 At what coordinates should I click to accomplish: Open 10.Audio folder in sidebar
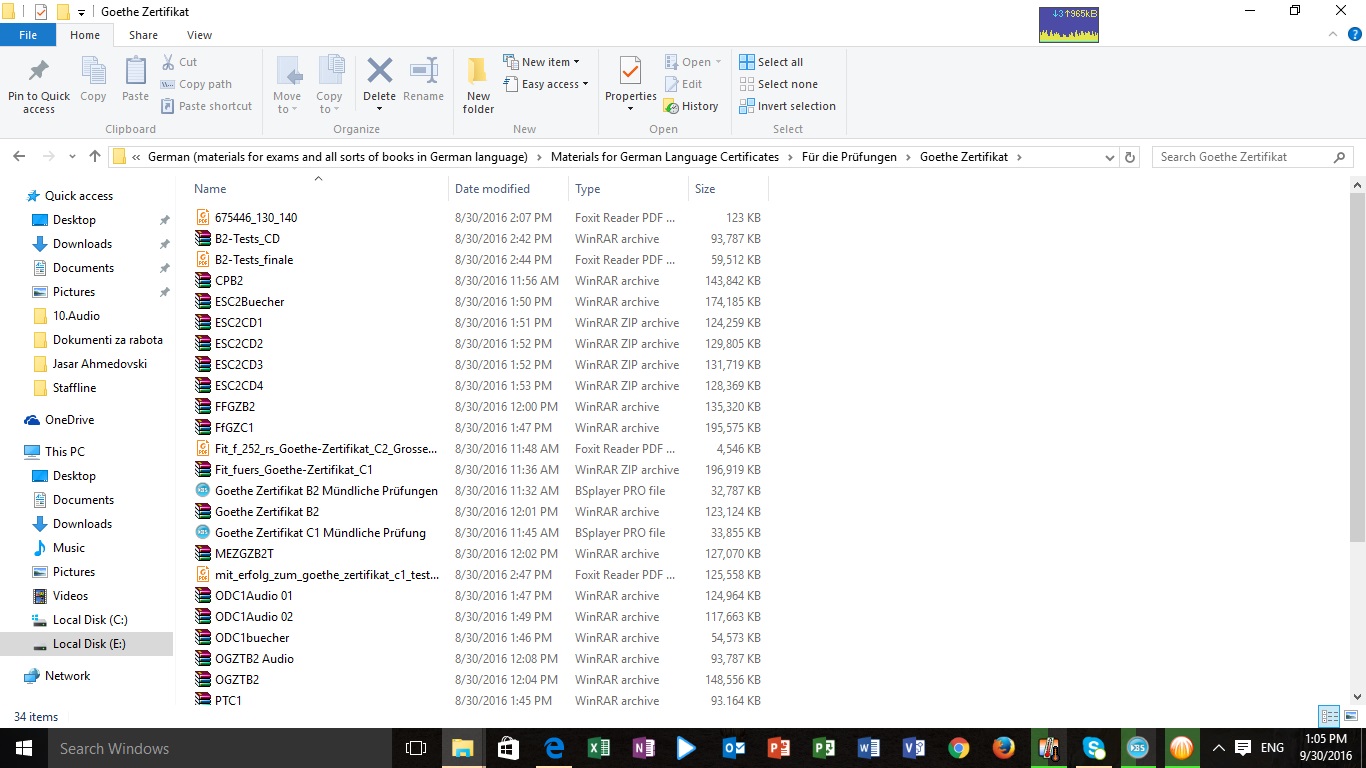coord(76,316)
